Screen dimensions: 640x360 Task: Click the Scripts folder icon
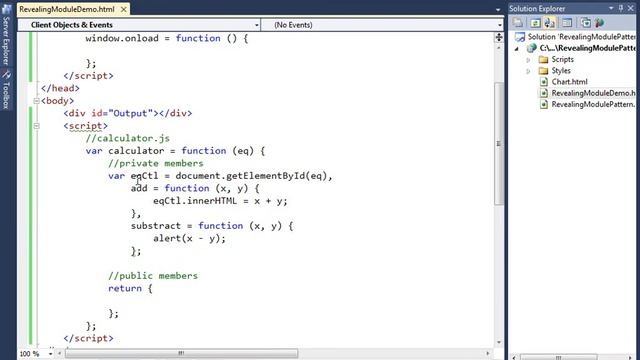coord(543,60)
